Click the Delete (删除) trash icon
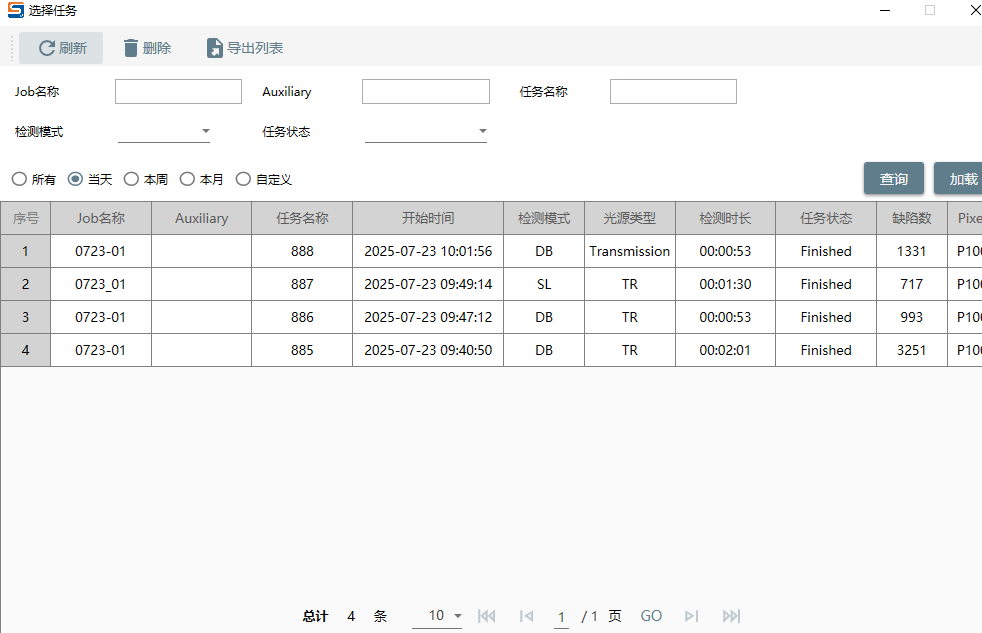 pos(131,48)
